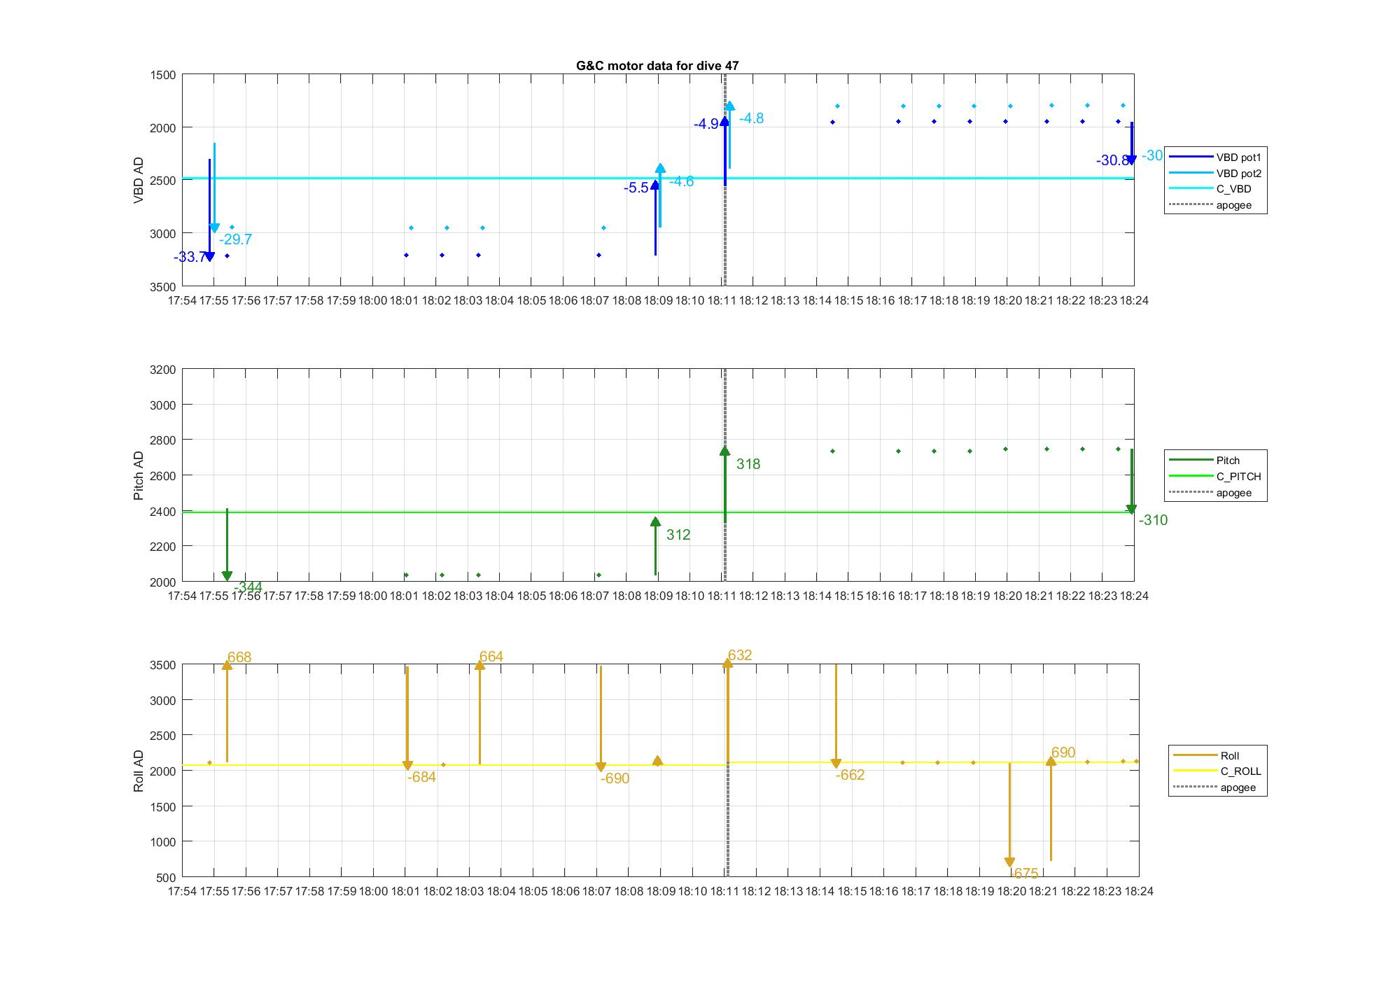This screenshot has height=986, width=1400.
Task: Click the "-4.9" data label
Action: (706, 124)
